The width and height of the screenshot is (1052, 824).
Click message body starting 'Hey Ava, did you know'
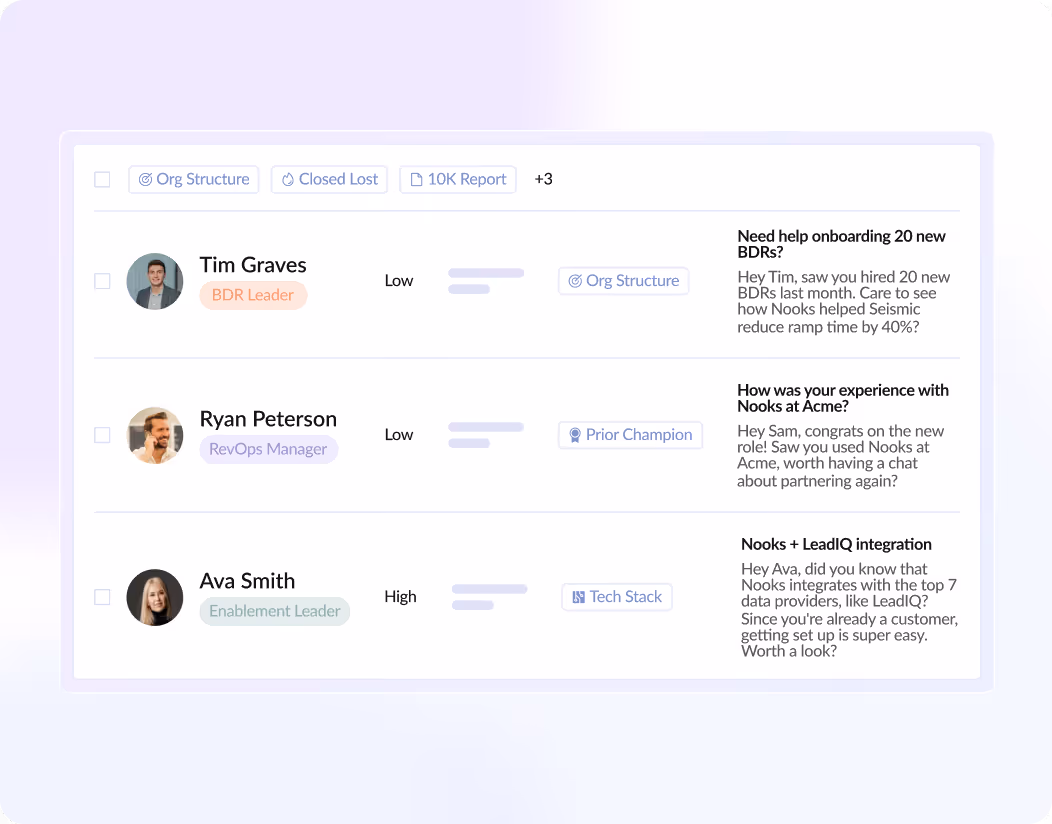pyautogui.click(x=849, y=610)
